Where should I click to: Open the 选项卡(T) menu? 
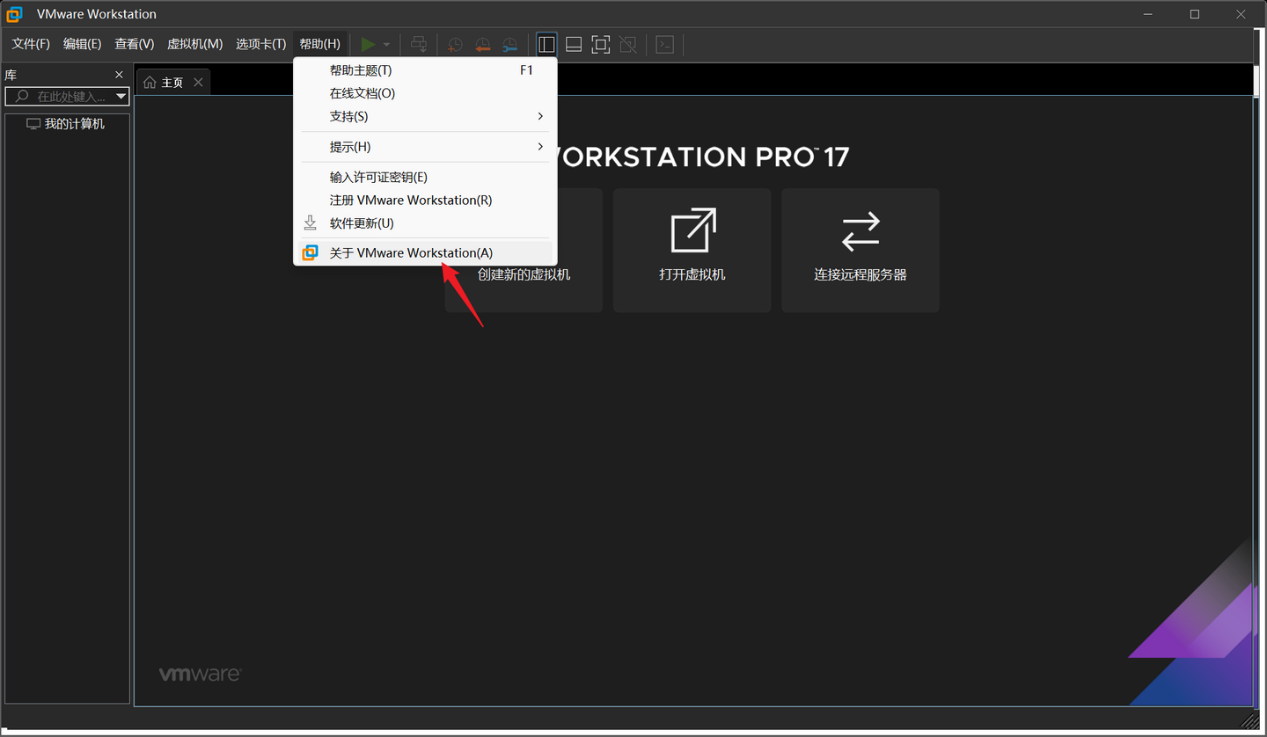261,44
